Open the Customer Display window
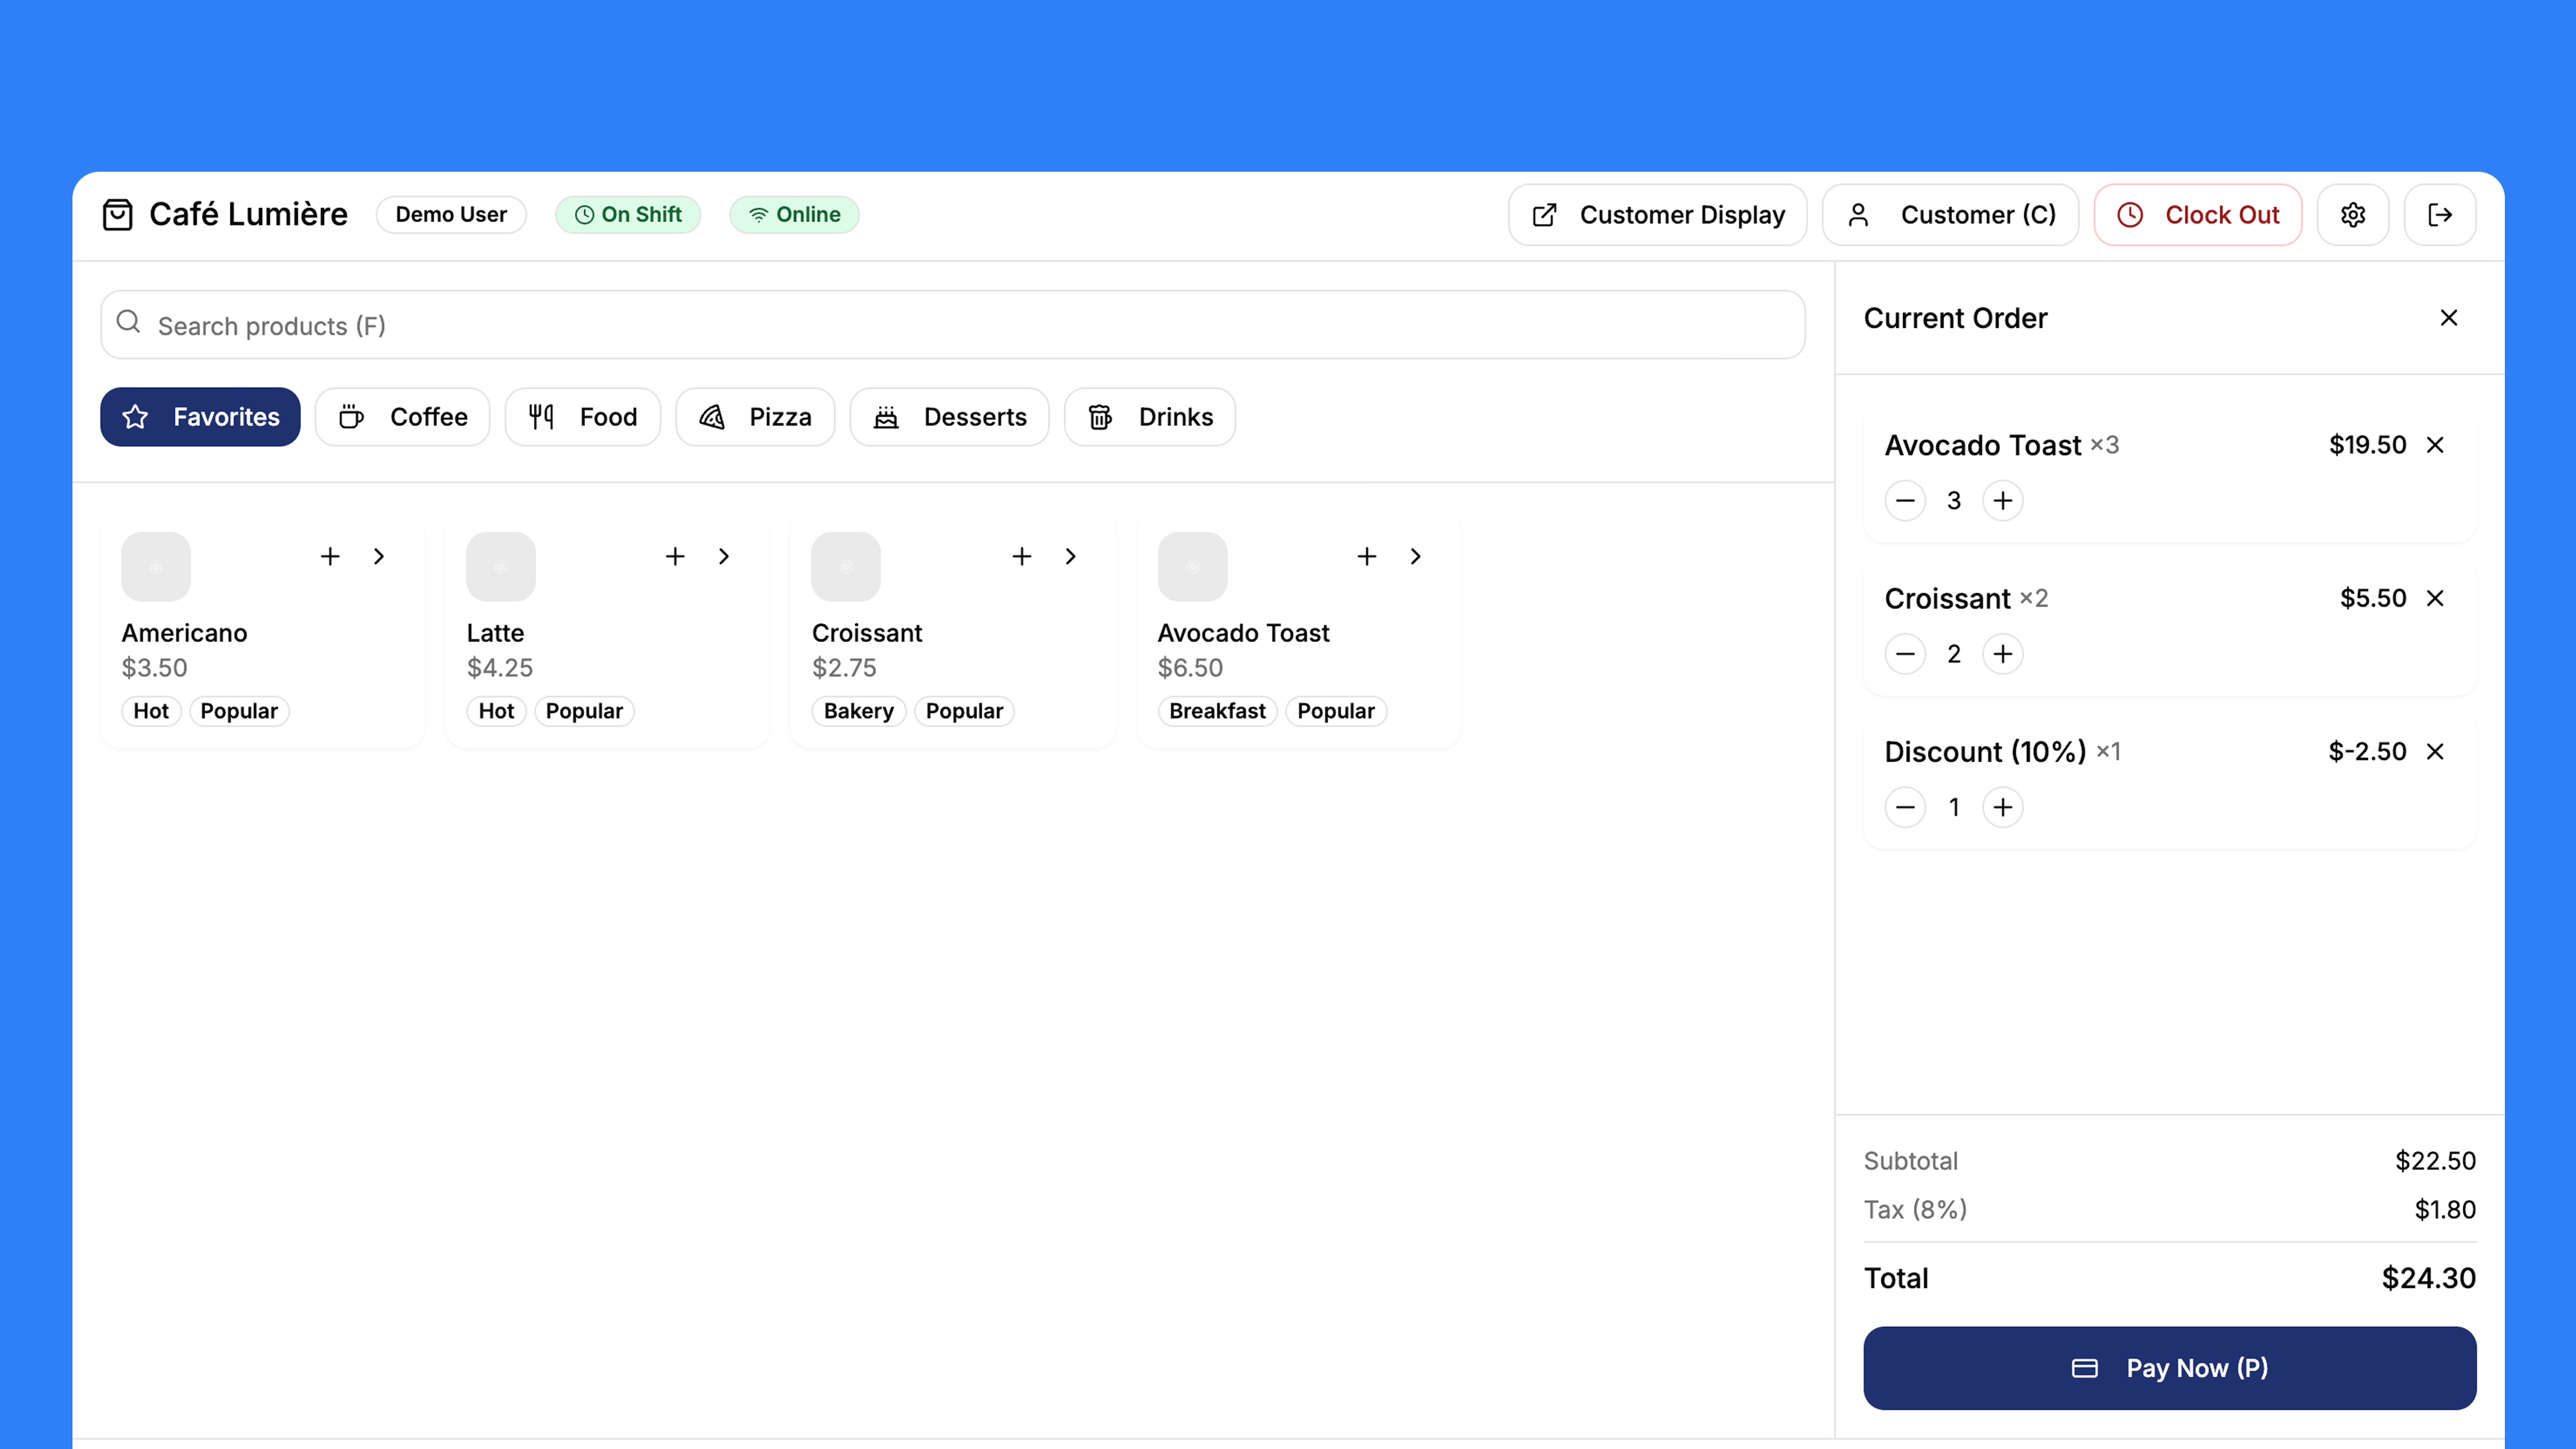This screenshot has width=2576, height=1449. 1657,215
